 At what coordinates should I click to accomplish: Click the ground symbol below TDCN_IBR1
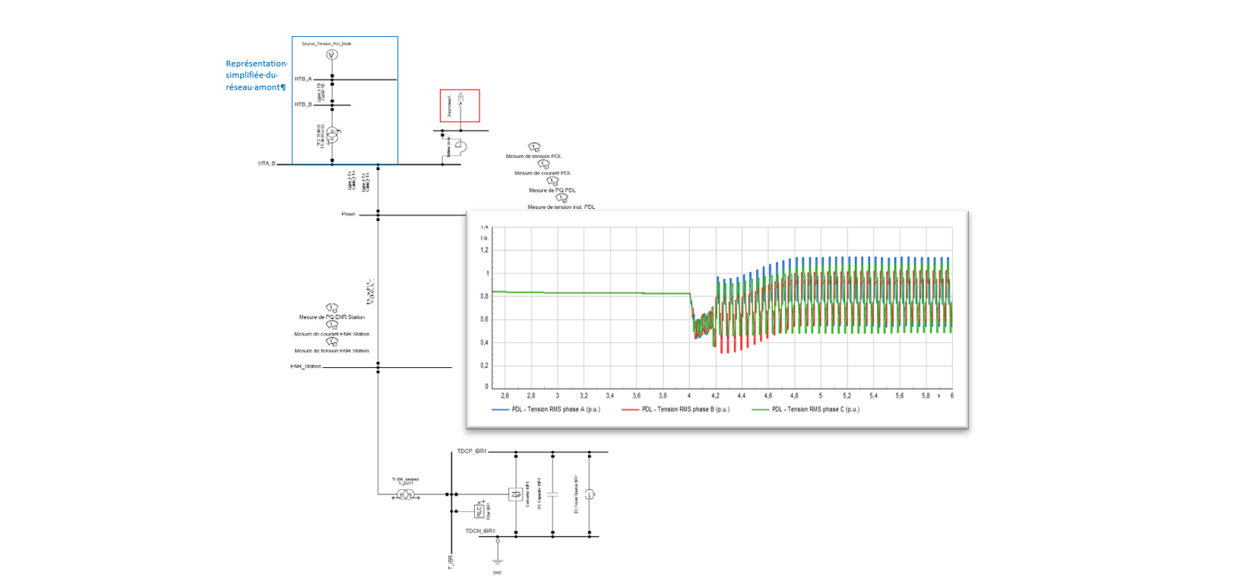pyautogui.click(x=497, y=559)
